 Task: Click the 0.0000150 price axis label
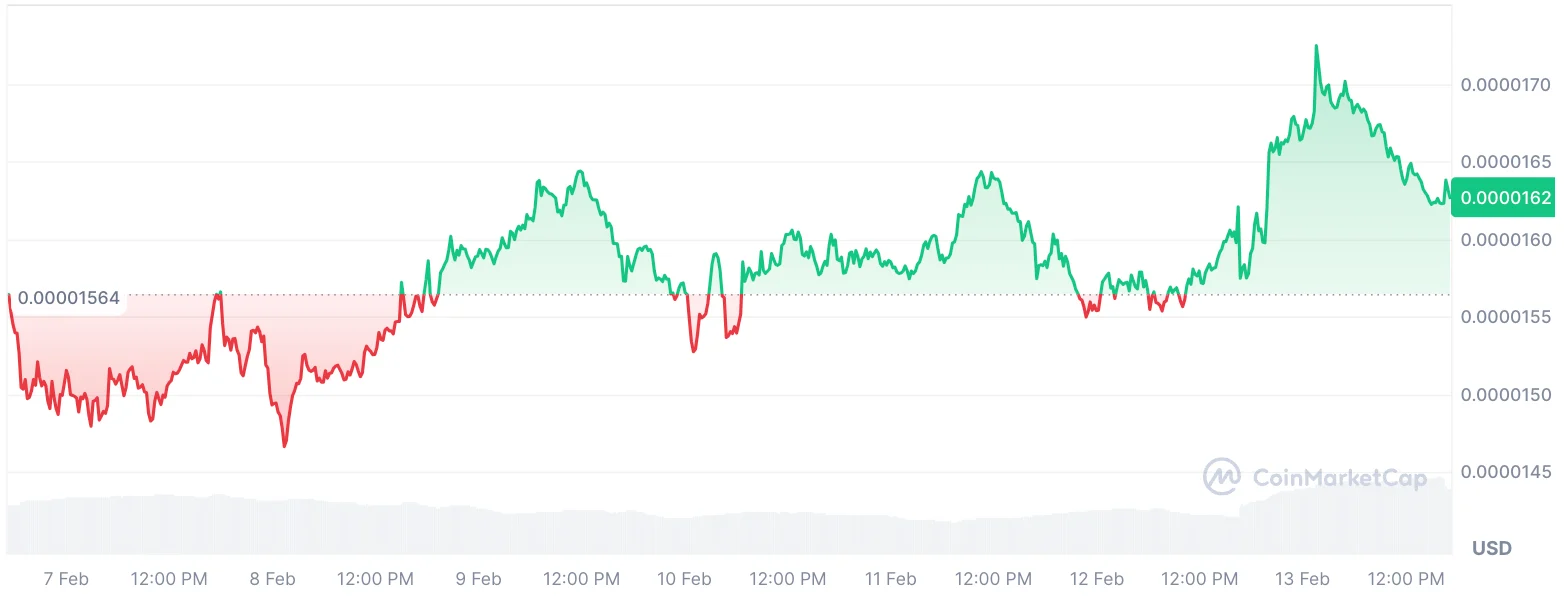pos(1505,395)
